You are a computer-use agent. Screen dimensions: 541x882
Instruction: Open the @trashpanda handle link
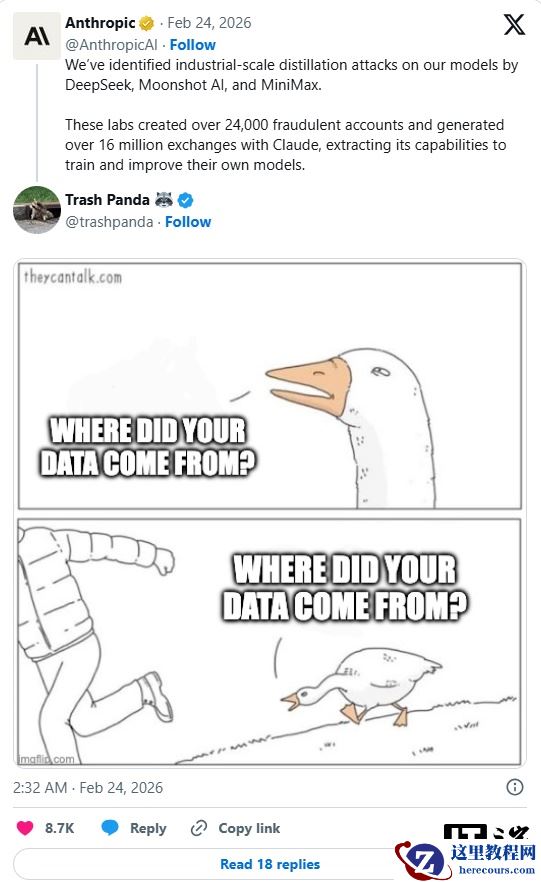pyautogui.click(x=109, y=222)
